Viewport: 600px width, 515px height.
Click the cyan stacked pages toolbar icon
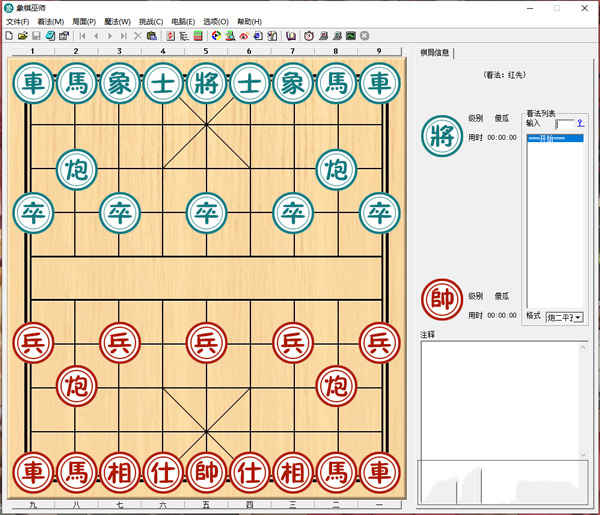click(50, 36)
